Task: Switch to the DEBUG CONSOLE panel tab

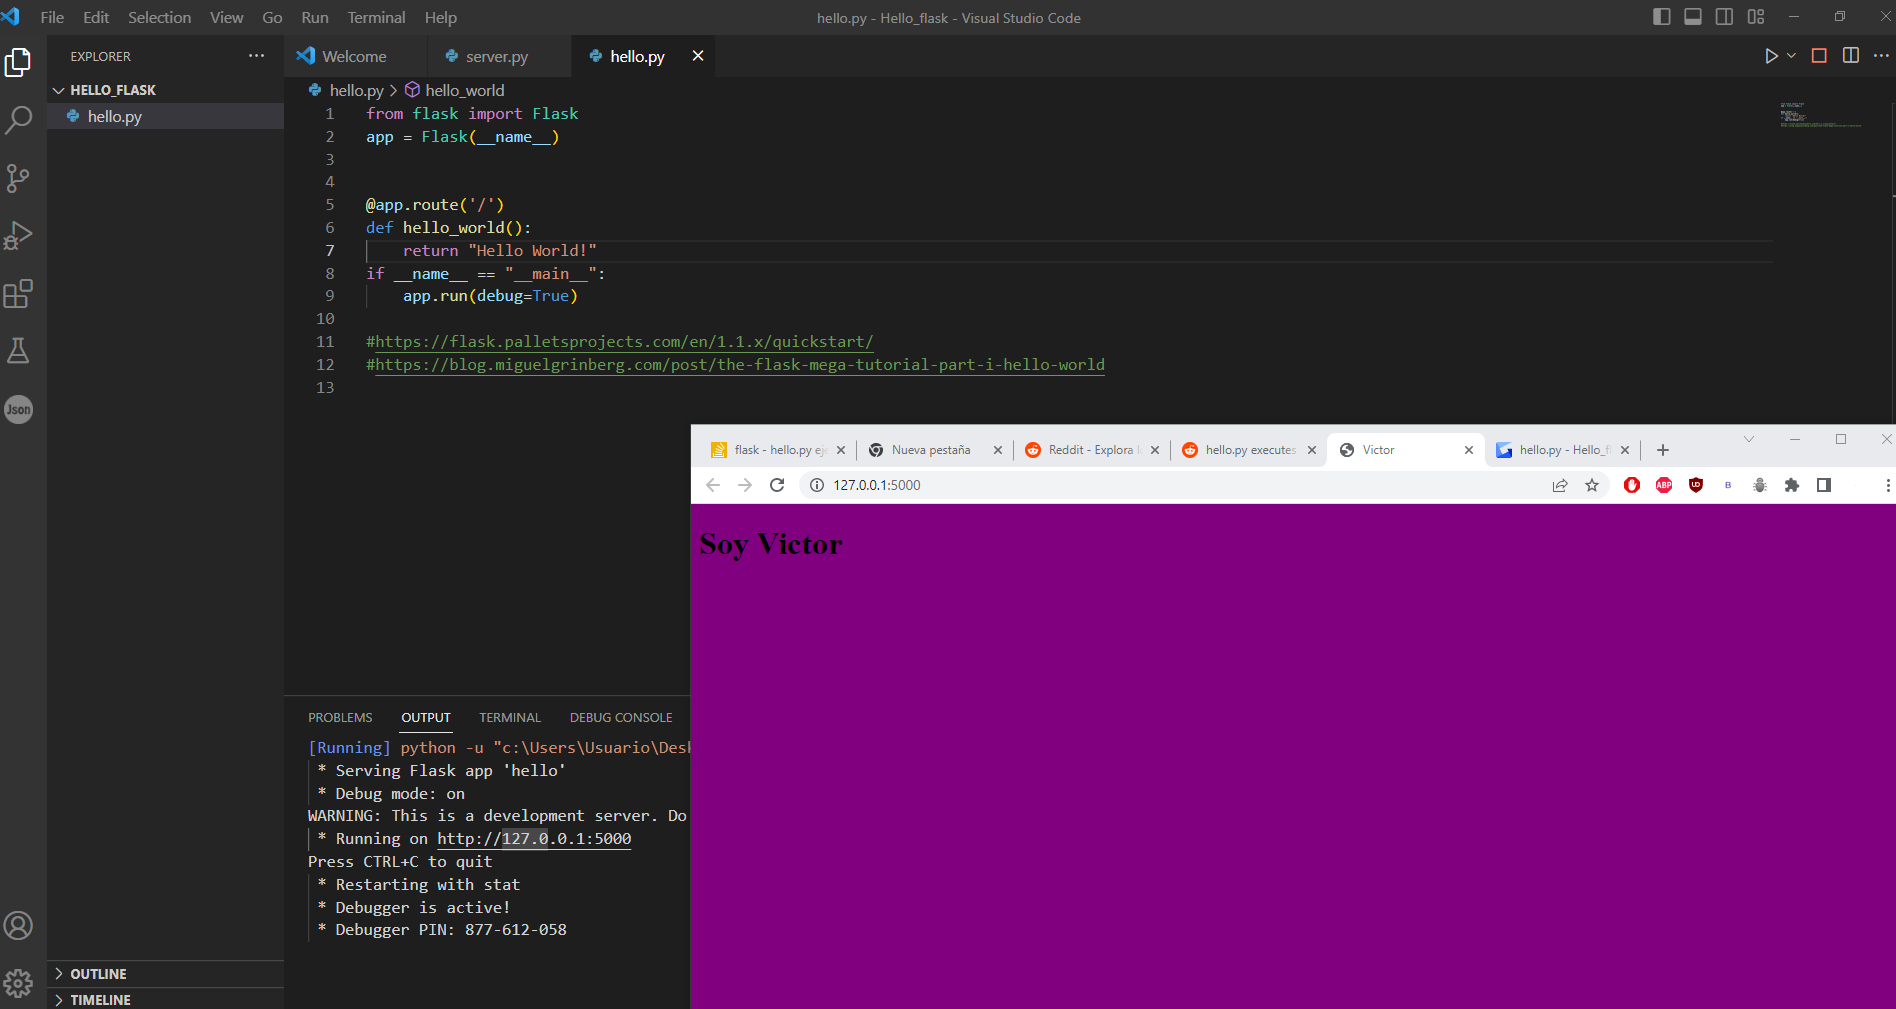Action: 621,718
